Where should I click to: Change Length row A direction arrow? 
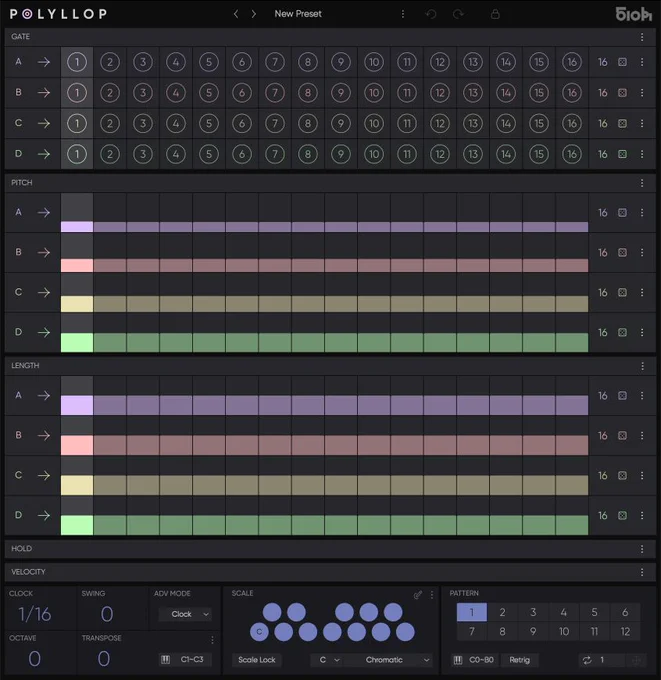pos(44,396)
